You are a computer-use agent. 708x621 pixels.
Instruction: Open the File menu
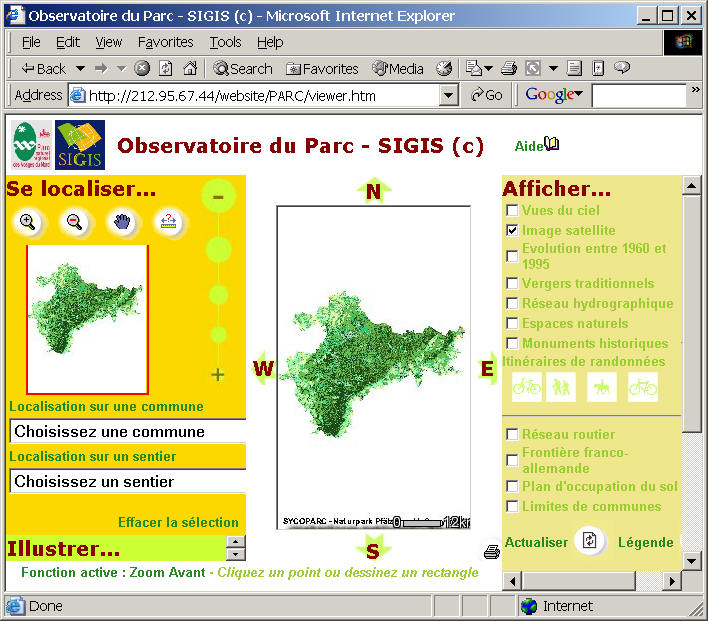[31, 42]
